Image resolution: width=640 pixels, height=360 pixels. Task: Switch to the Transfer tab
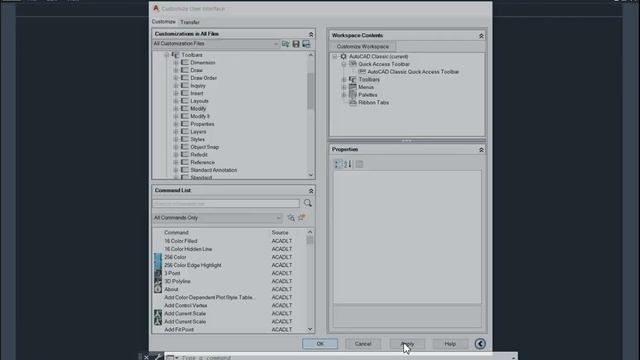190,22
